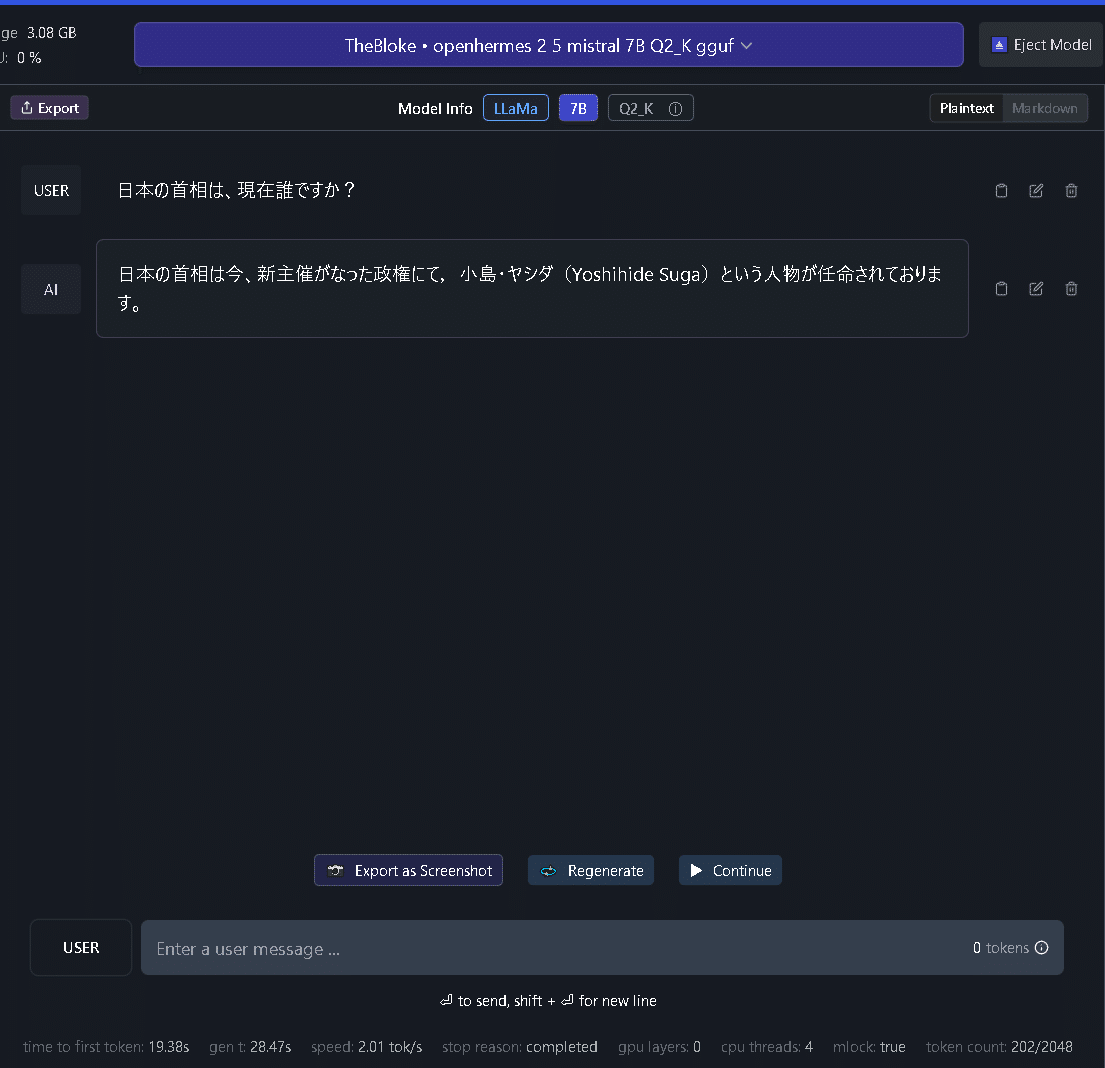The width and height of the screenshot is (1105, 1068).
Task: Click the 3.08 GB memory usage readout
Action: (51, 33)
